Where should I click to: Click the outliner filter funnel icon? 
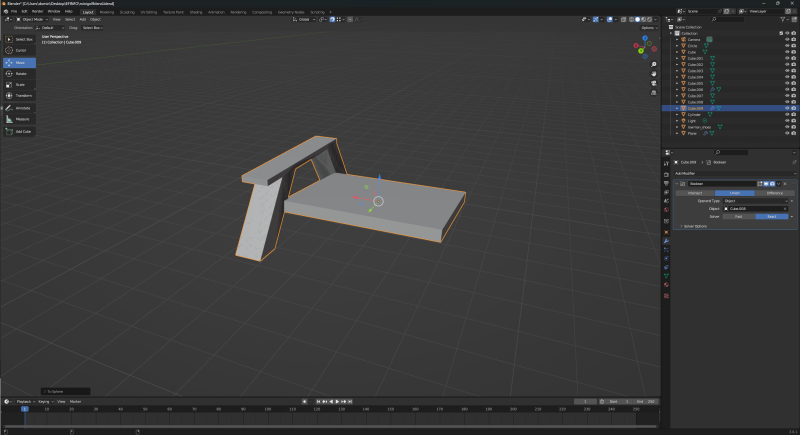coord(783,19)
